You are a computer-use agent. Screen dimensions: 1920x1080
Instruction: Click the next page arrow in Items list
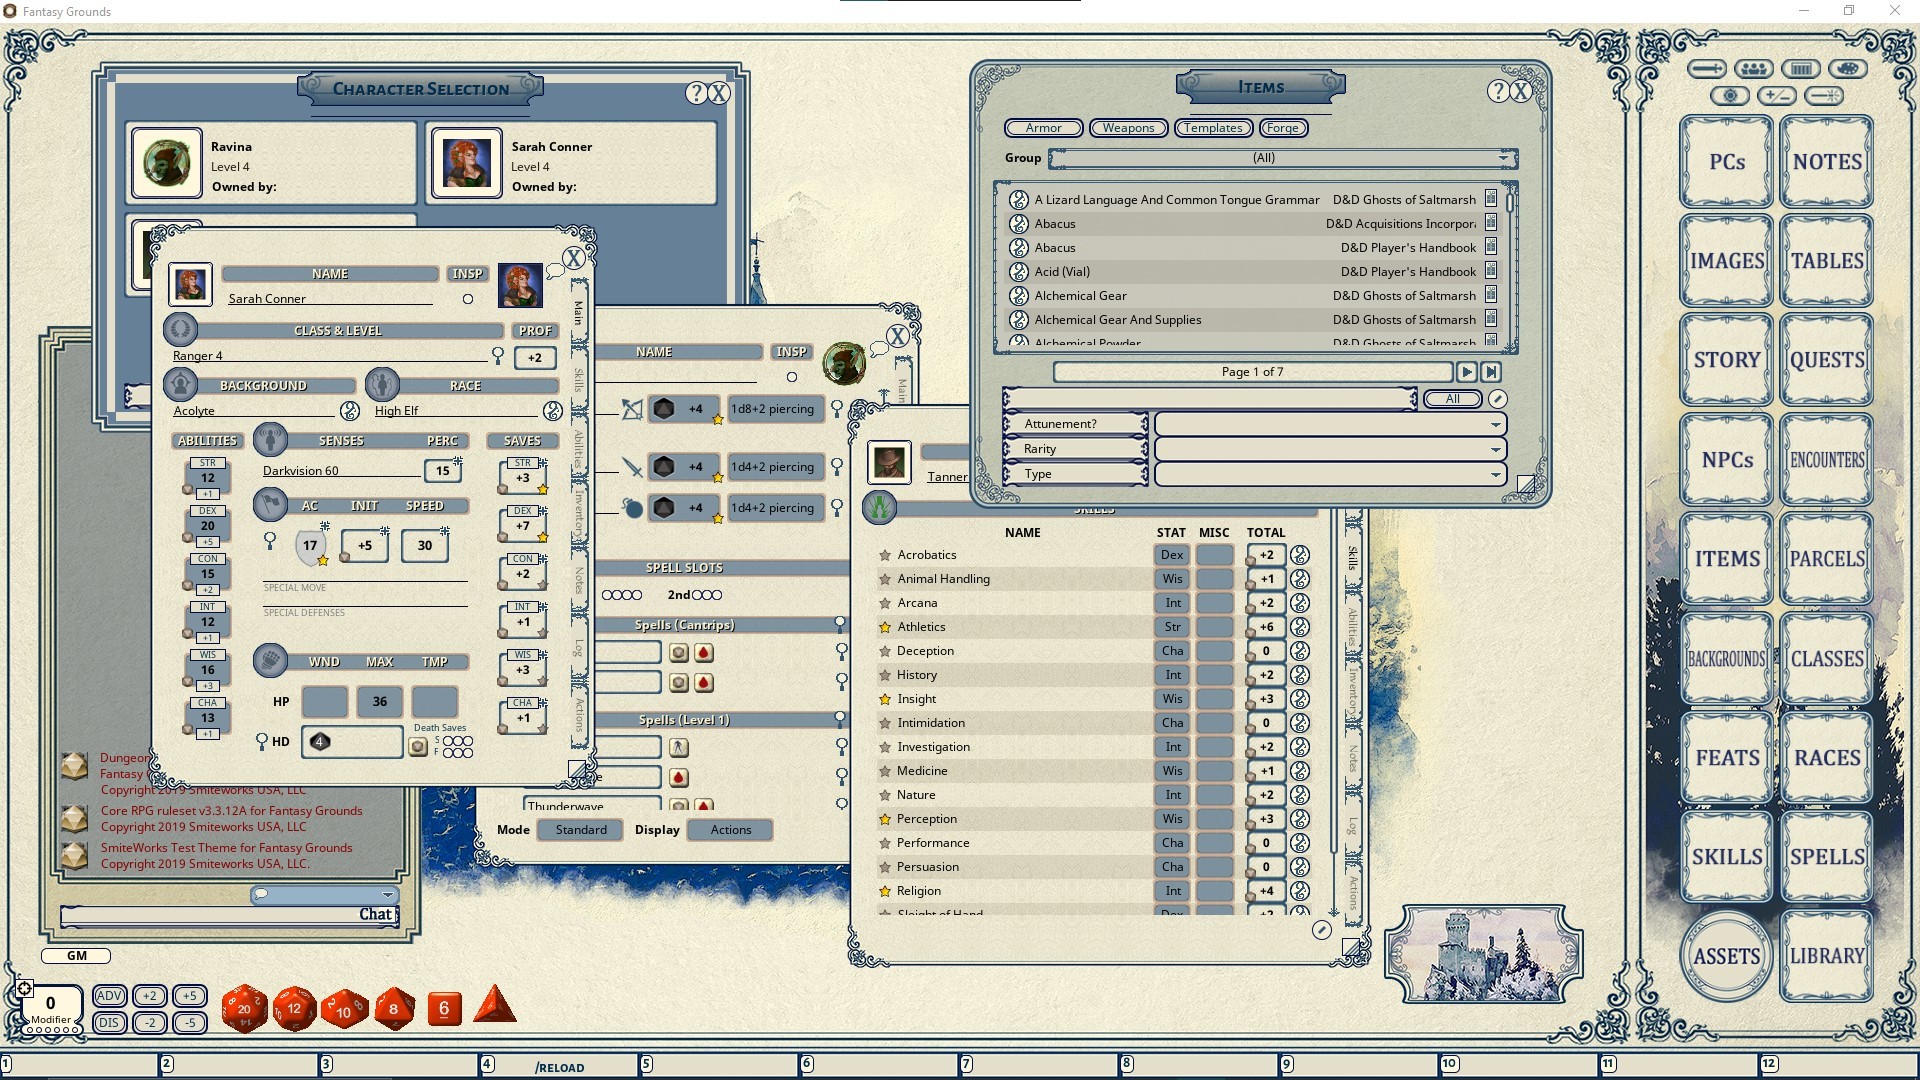click(x=1467, y=371)
